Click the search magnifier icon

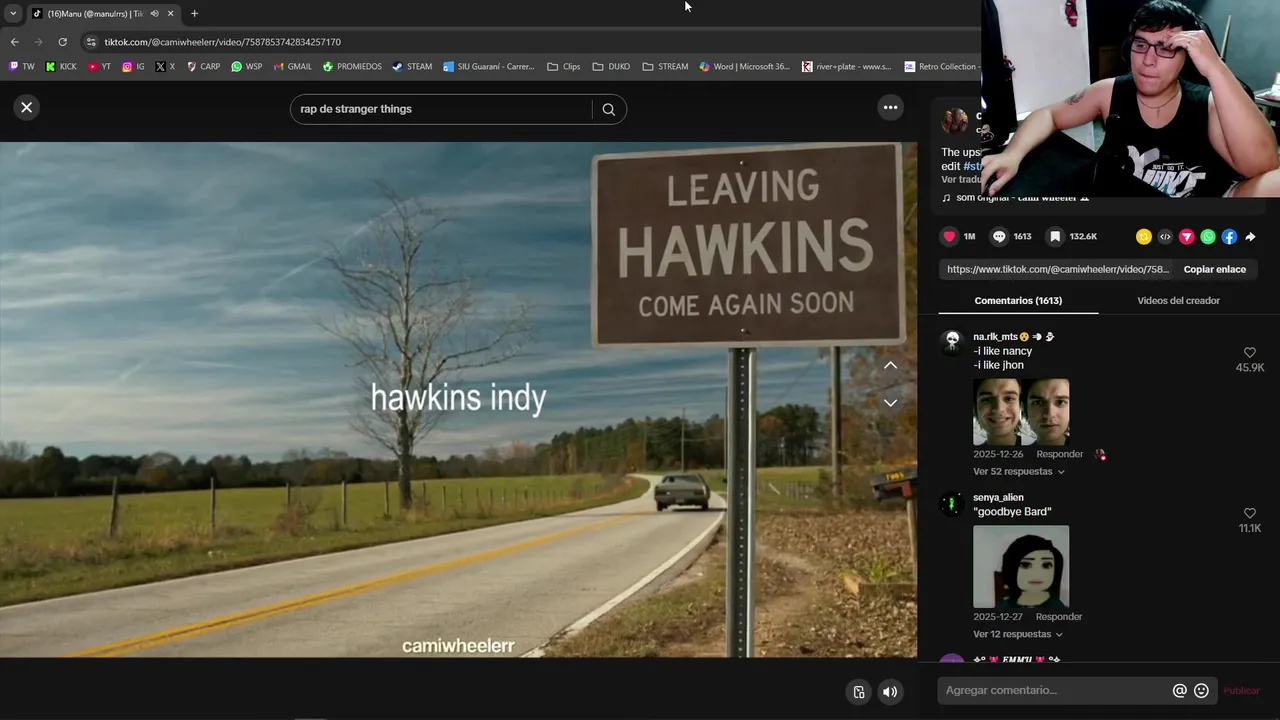pyautogui.click(x=608, y=109)
